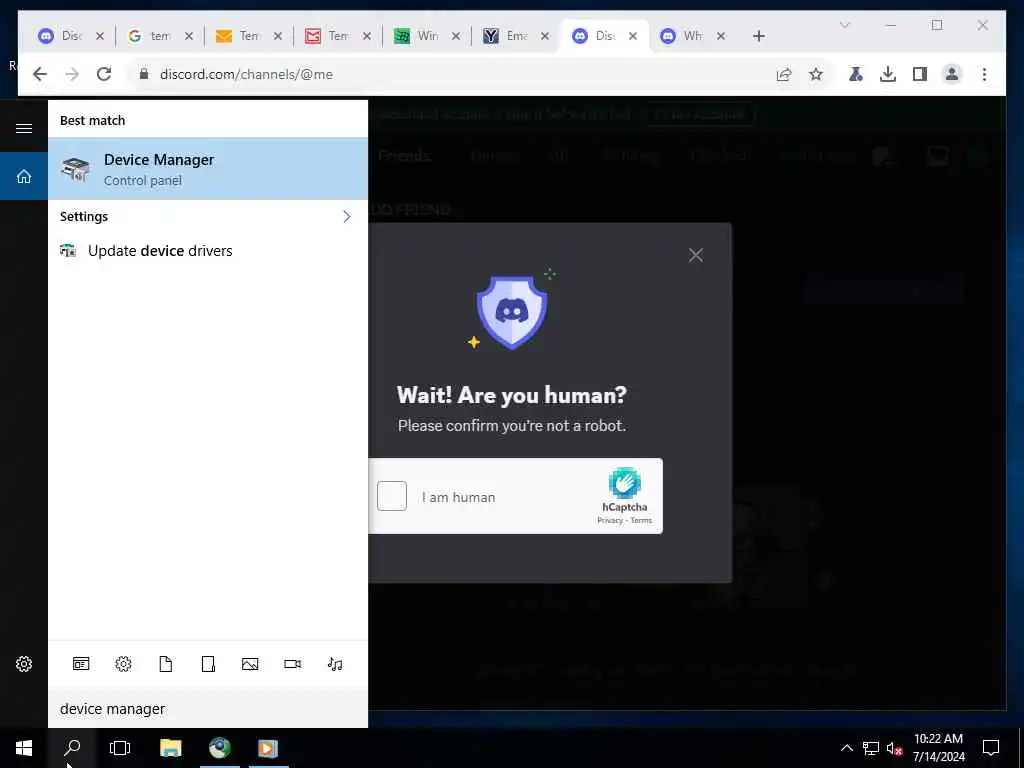Open hCaptcha Privacy link

pyautogui.click(x=610, y=520)
